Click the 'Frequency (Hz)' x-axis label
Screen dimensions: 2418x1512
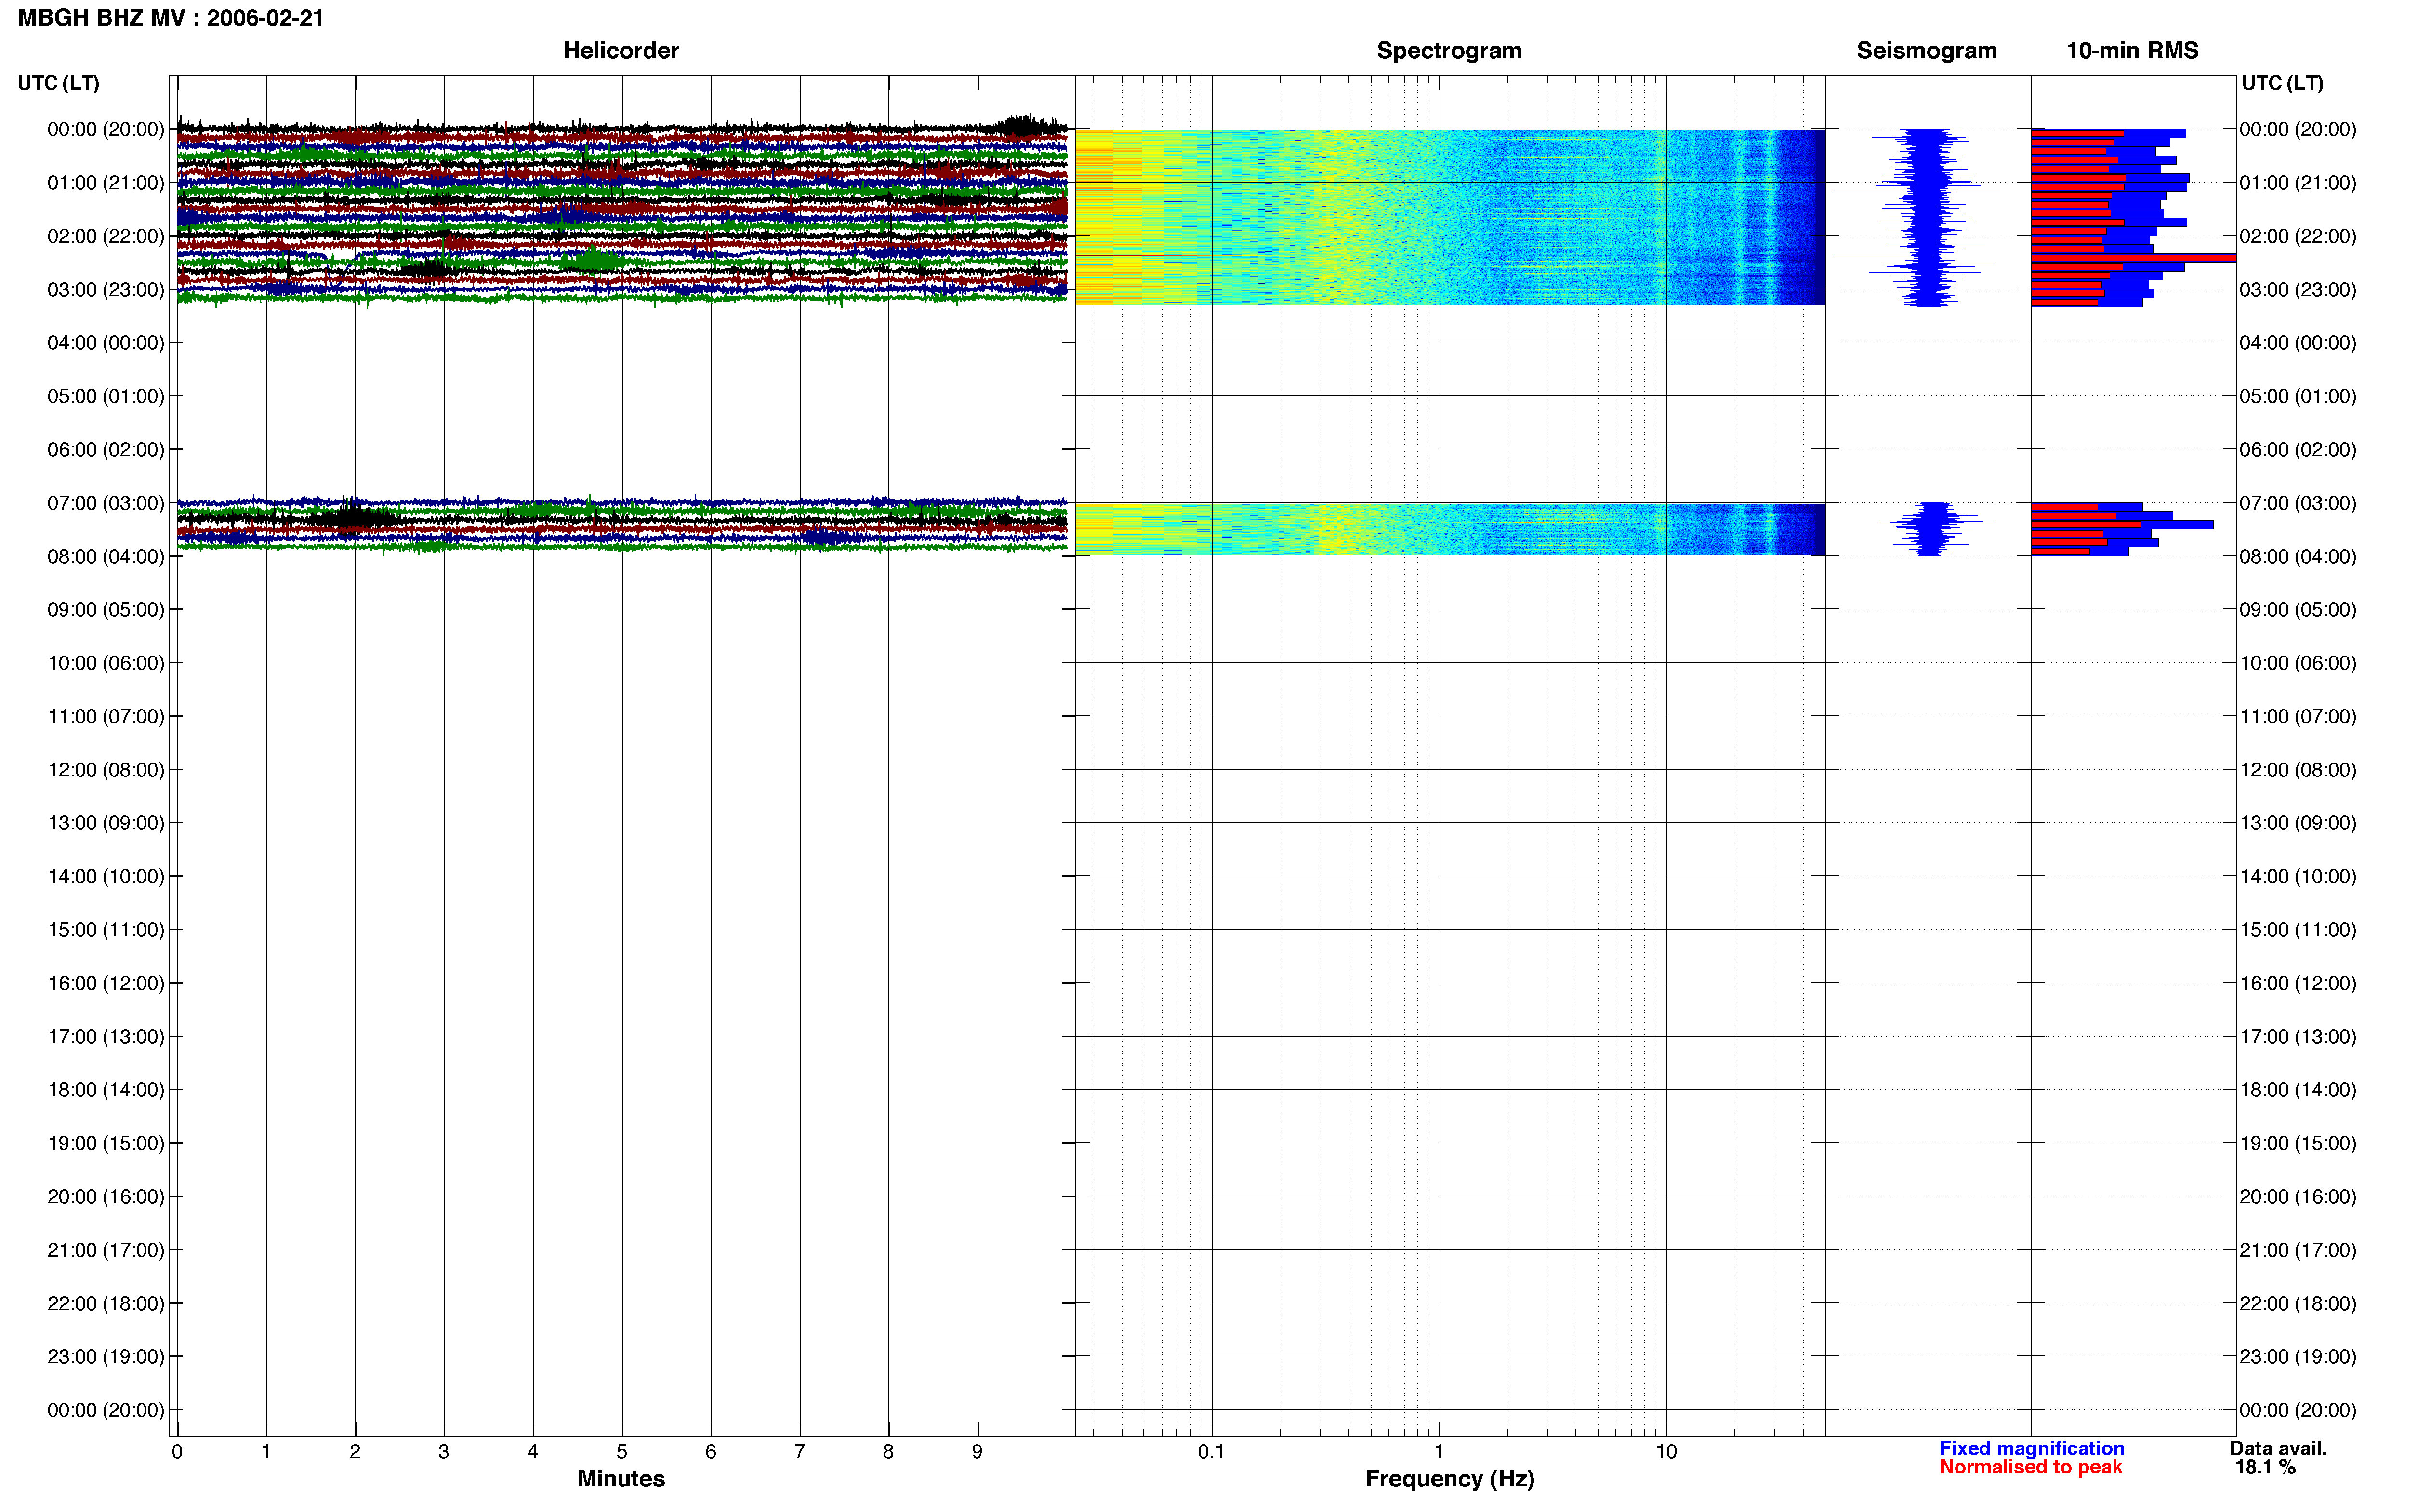pyautogui.click(x=1449, y=1479)
